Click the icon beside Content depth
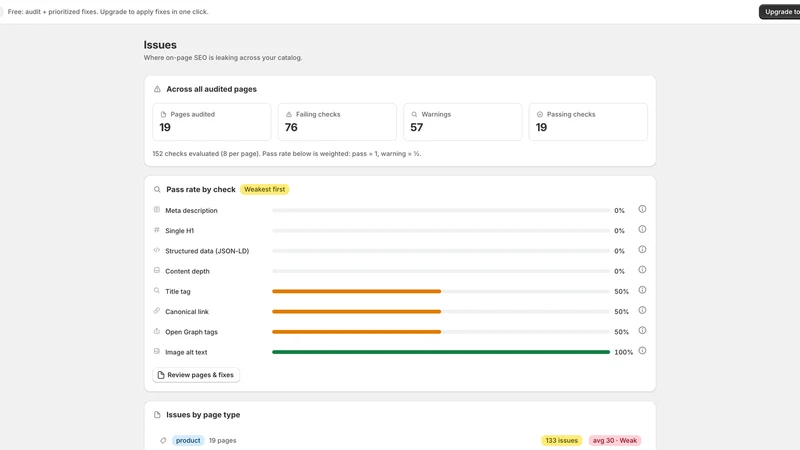The image size is (800, 450). tap(157, 270)
